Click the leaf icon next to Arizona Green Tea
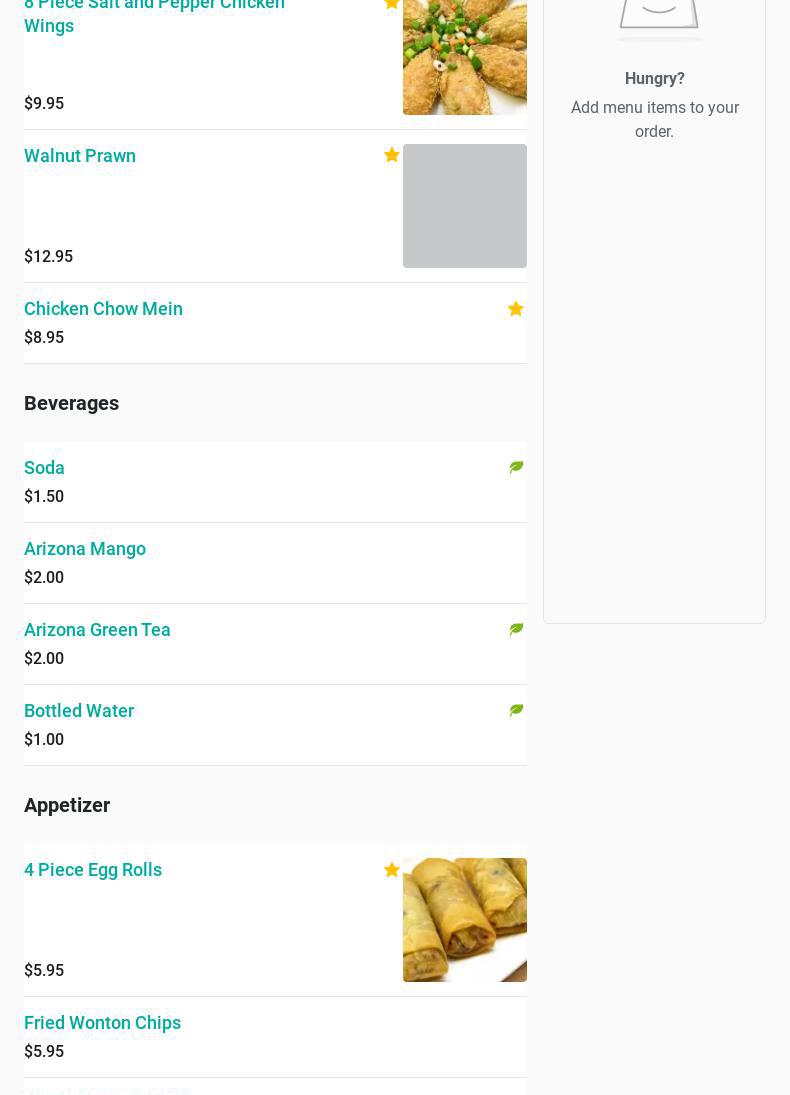Screen dimensions: 790x1095 (x=516, y=629)
